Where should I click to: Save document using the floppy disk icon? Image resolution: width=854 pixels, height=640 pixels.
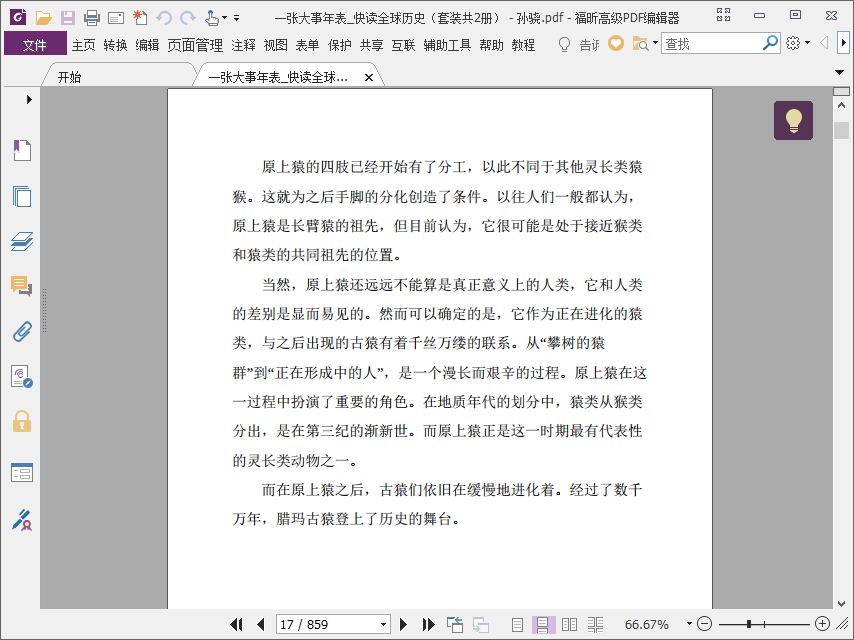68,18
